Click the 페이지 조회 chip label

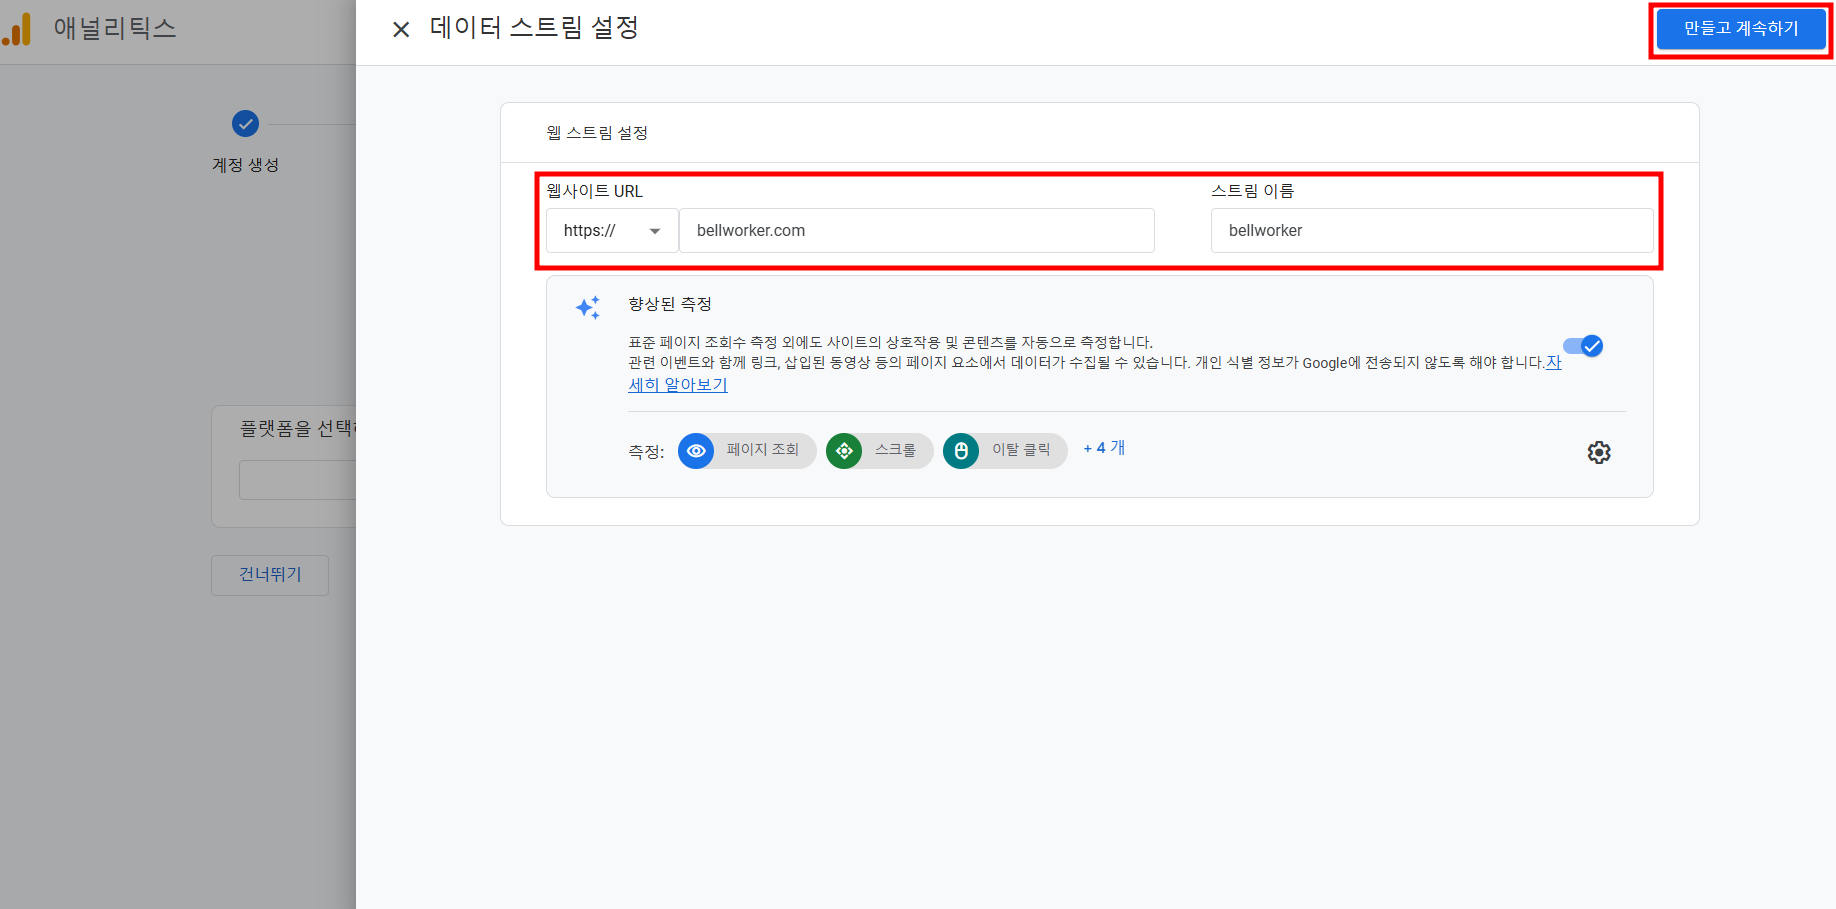[763, 450]
